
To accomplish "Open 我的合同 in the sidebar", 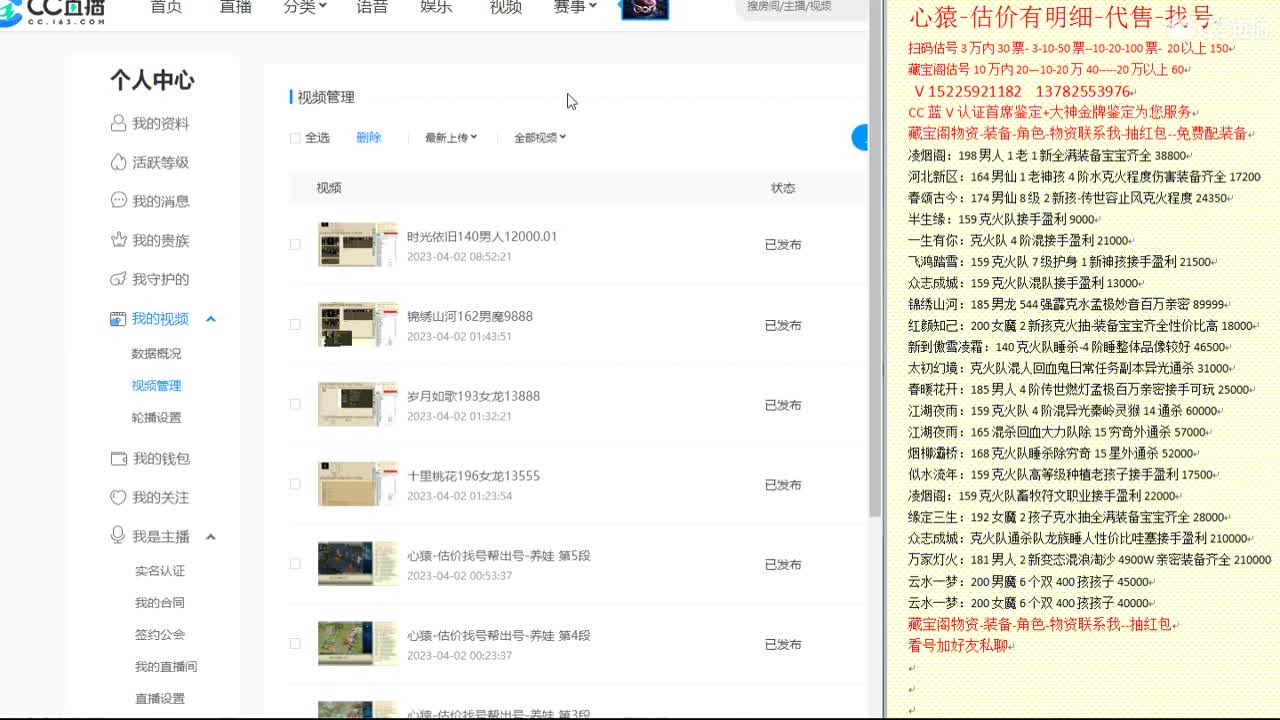I will tap(160, 602).
